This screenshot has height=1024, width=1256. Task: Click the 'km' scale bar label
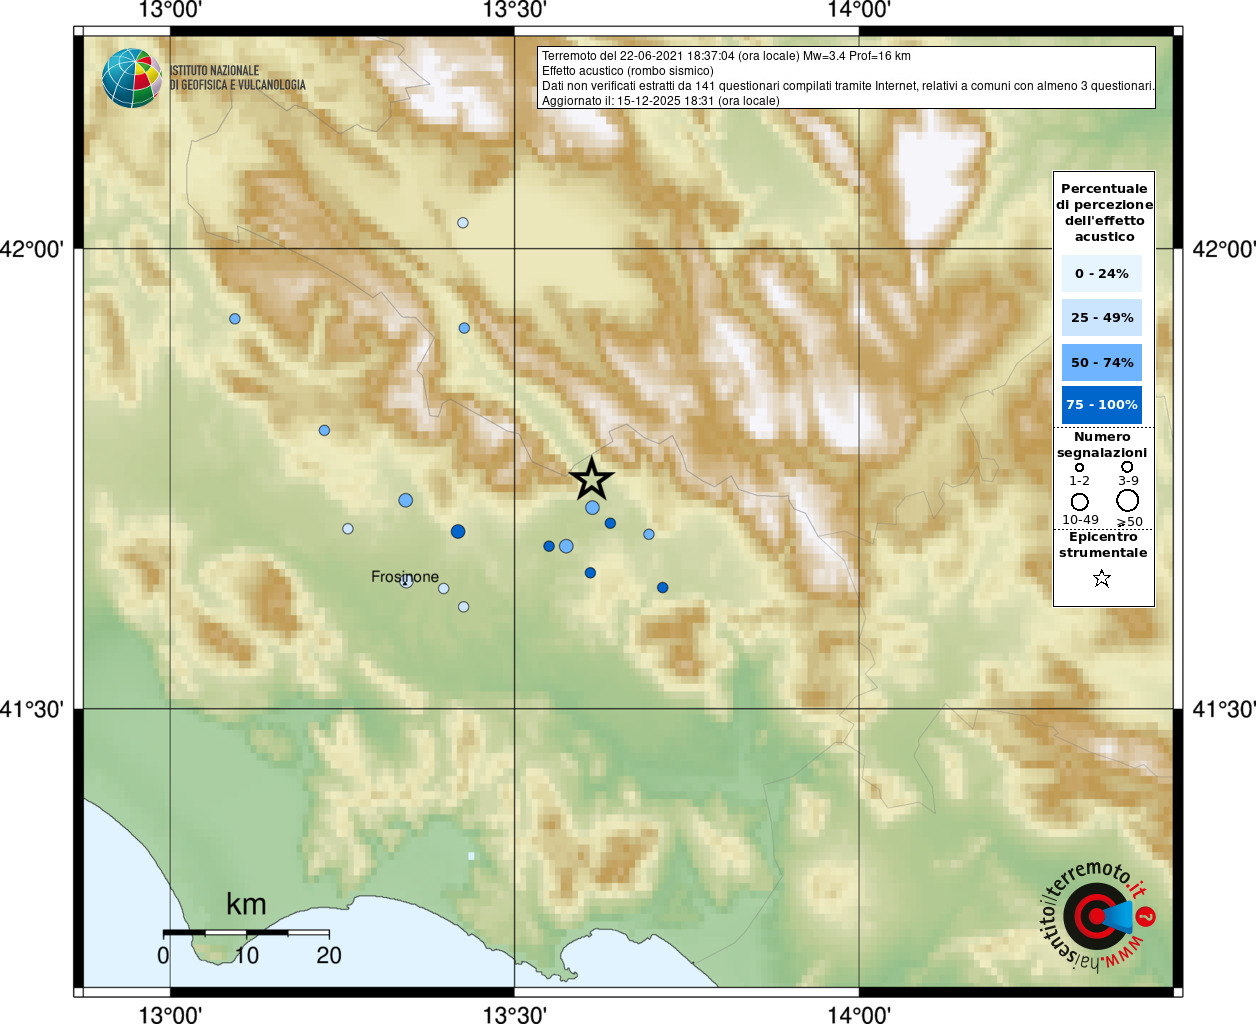[x=246, y=905]
